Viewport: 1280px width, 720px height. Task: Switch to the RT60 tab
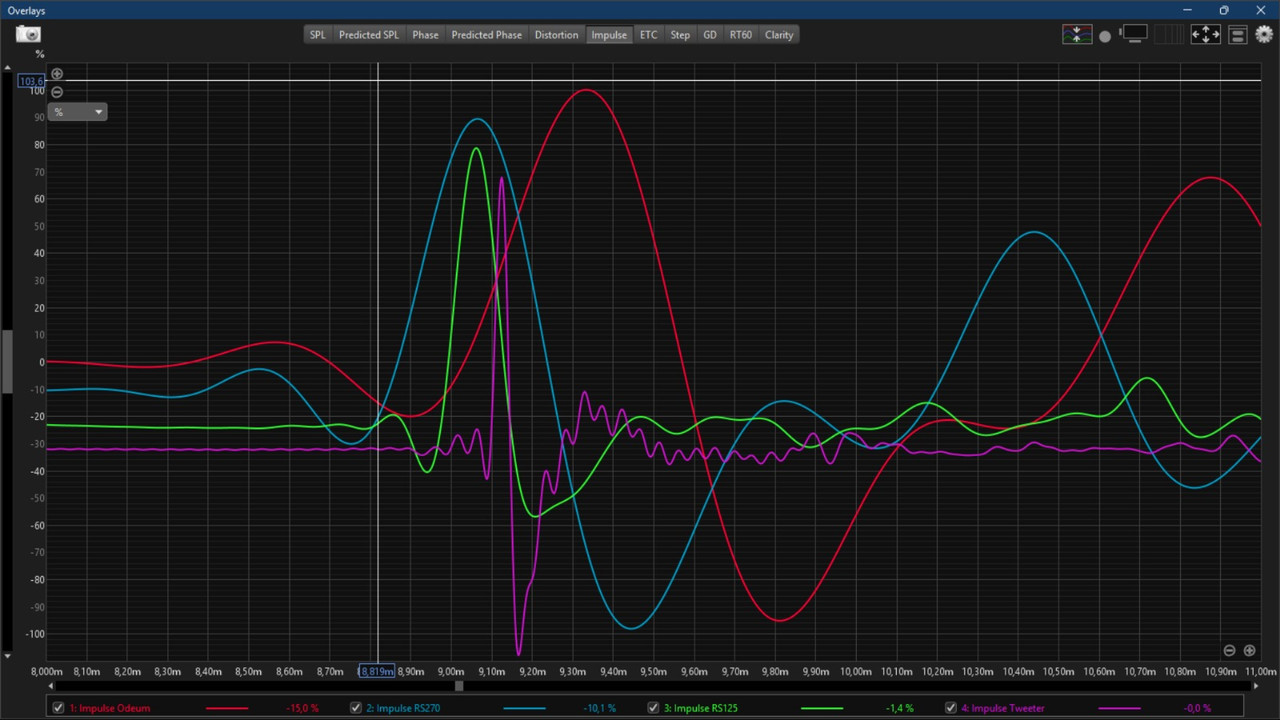740,35
